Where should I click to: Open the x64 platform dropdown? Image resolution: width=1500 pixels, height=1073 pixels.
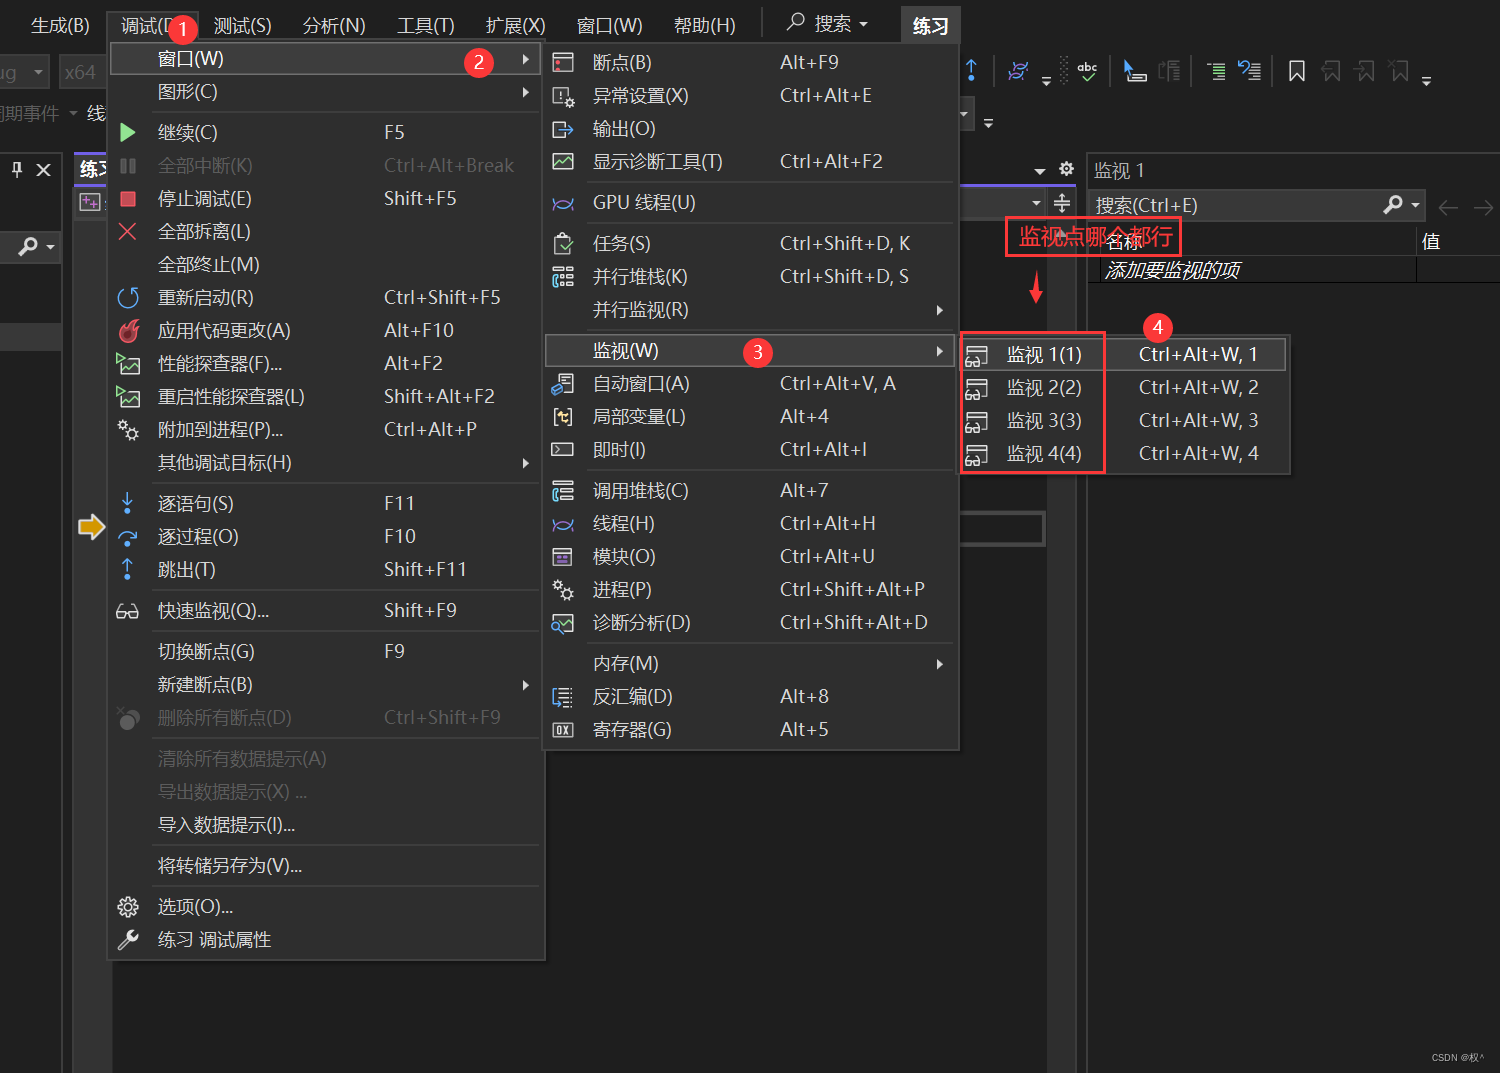click(81, 72)
